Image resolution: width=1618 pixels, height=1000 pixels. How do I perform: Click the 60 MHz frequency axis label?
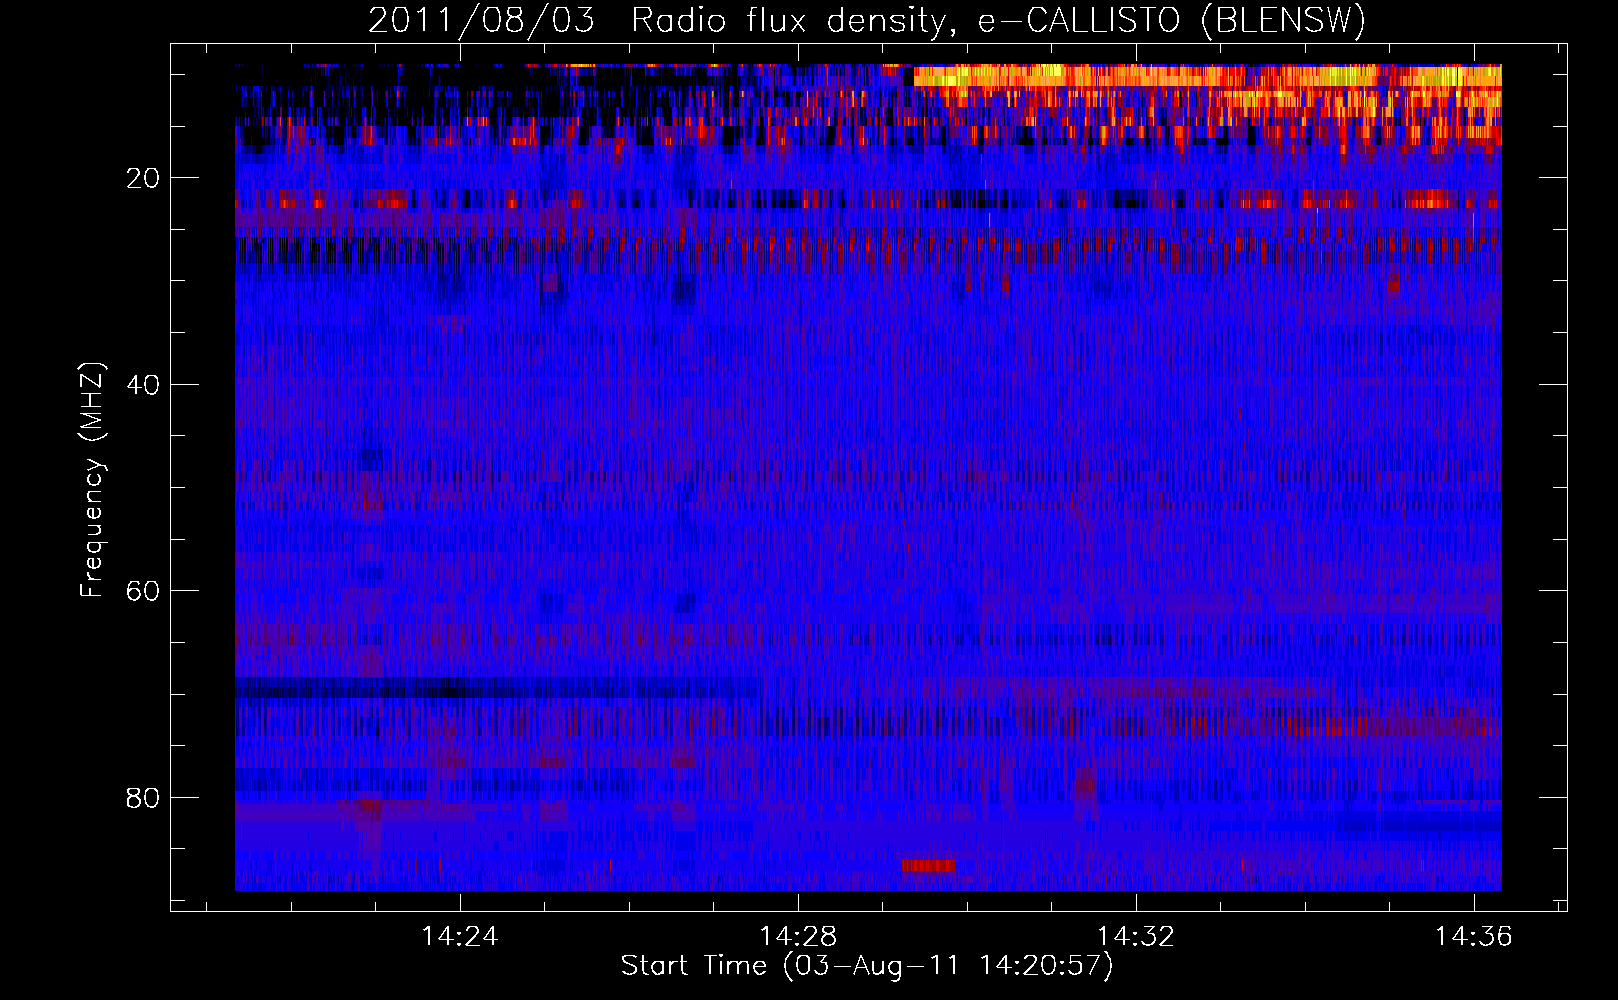tap(143, 591)
